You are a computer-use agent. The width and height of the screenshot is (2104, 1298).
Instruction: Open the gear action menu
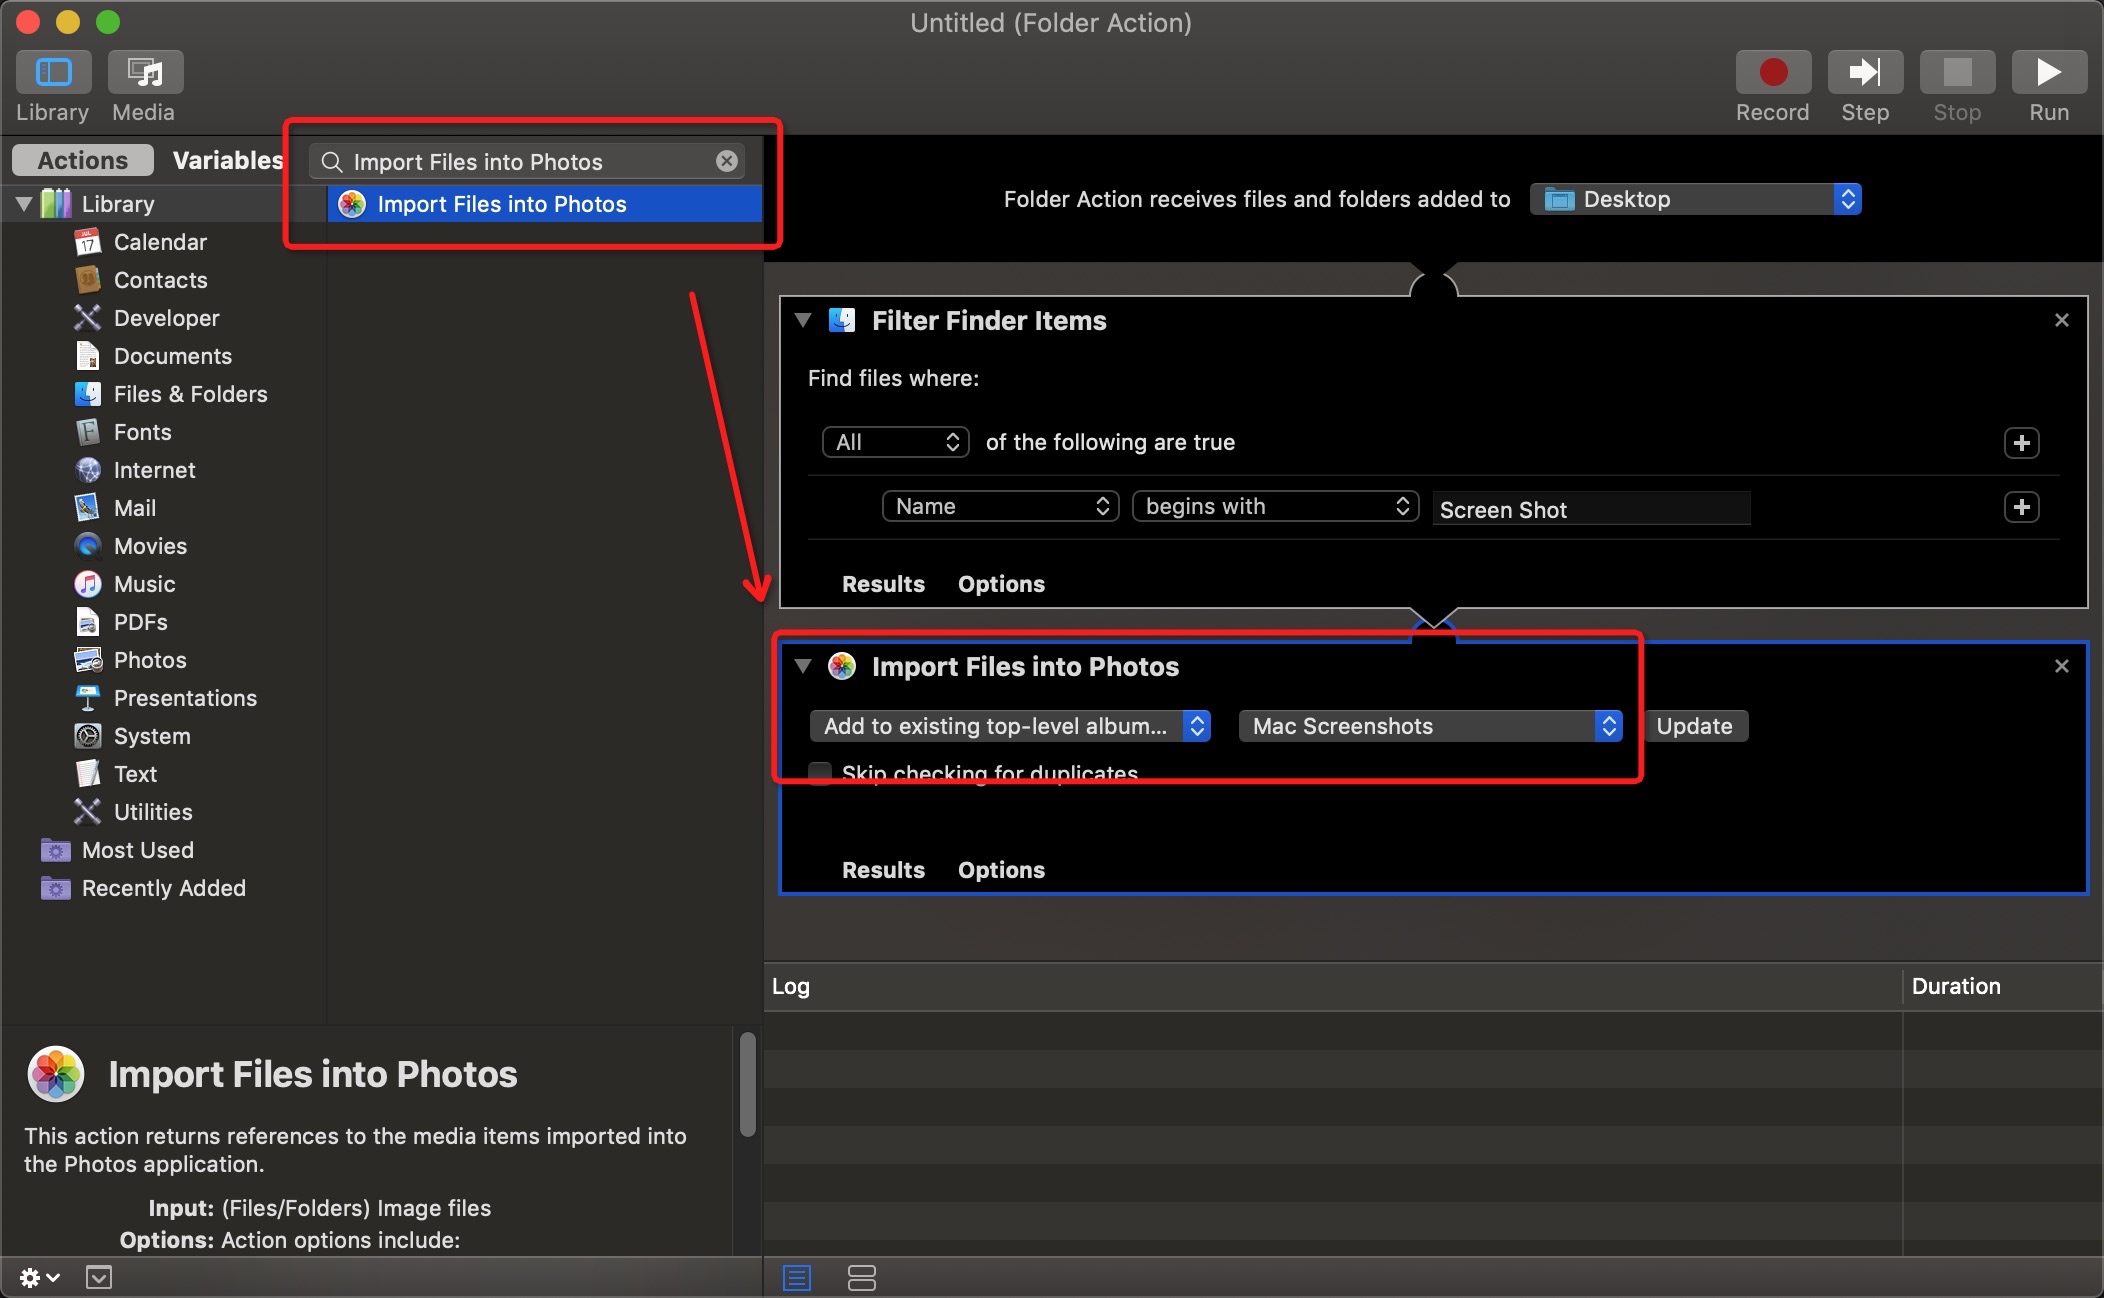38,1277
